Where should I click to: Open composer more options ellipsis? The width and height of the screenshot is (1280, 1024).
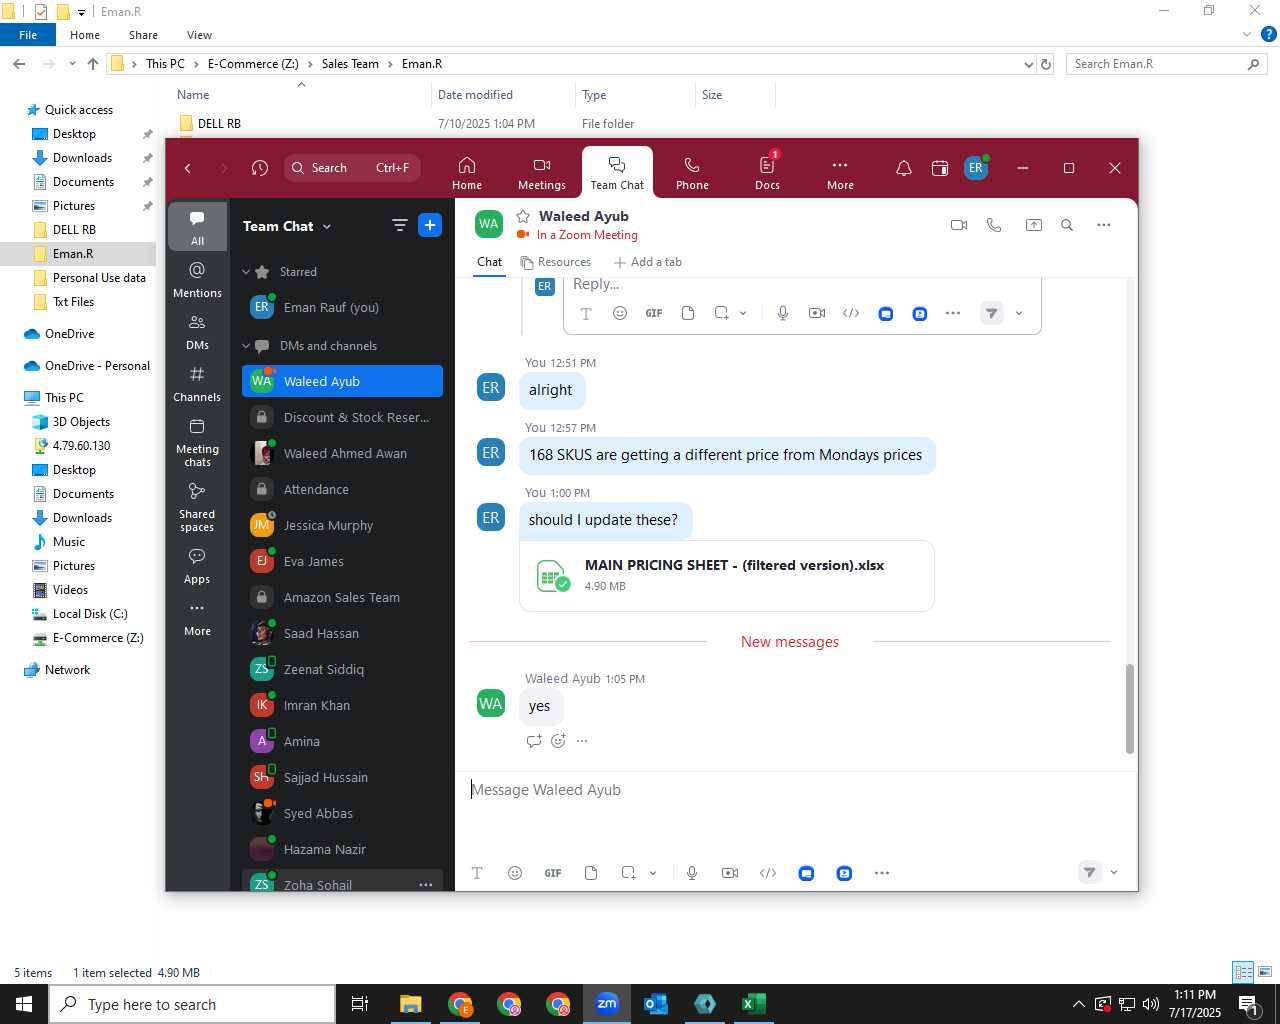[x=882, y=873]
